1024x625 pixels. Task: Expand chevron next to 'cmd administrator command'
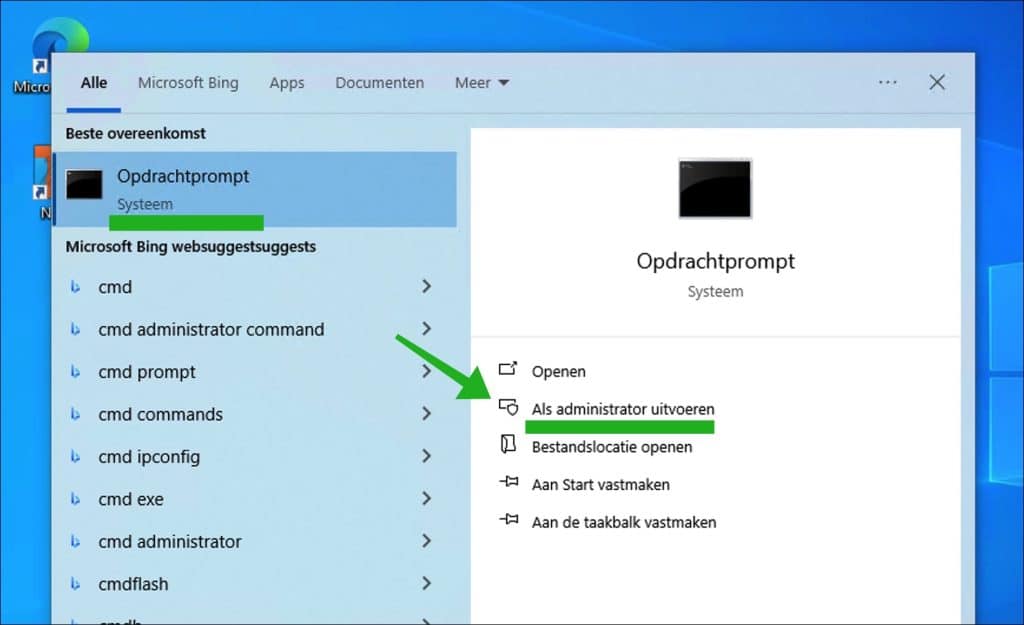426,329
